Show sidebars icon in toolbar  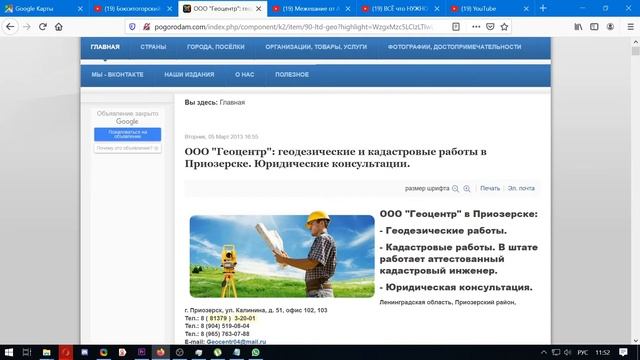594,27
